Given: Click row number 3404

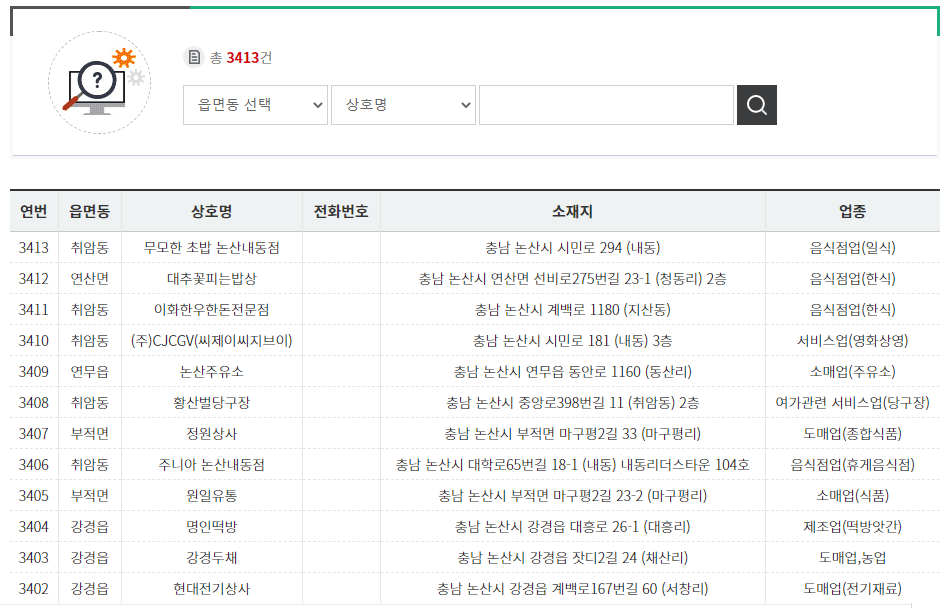Looking at the screenshot, I should (34, 527).
